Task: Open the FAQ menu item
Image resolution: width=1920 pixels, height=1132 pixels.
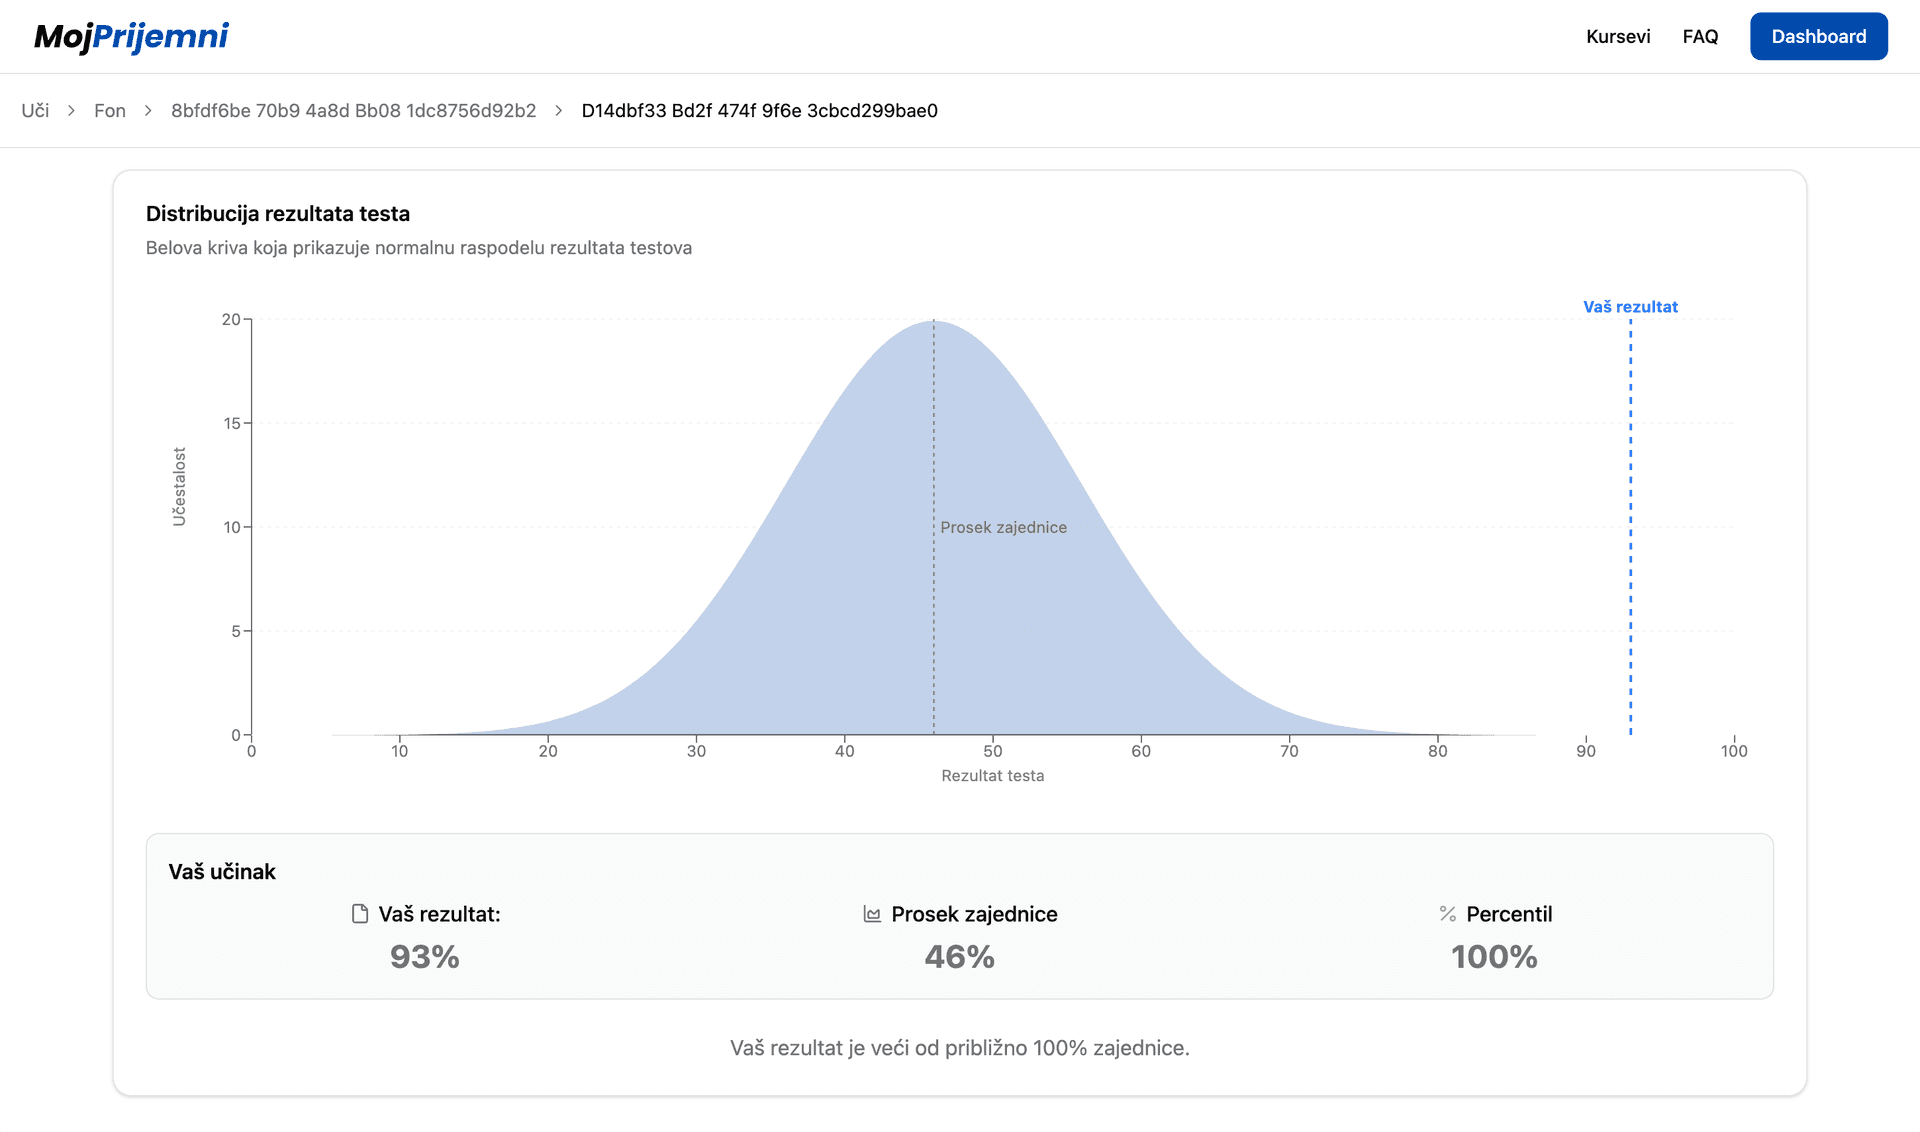Action: pos(1700,37)
